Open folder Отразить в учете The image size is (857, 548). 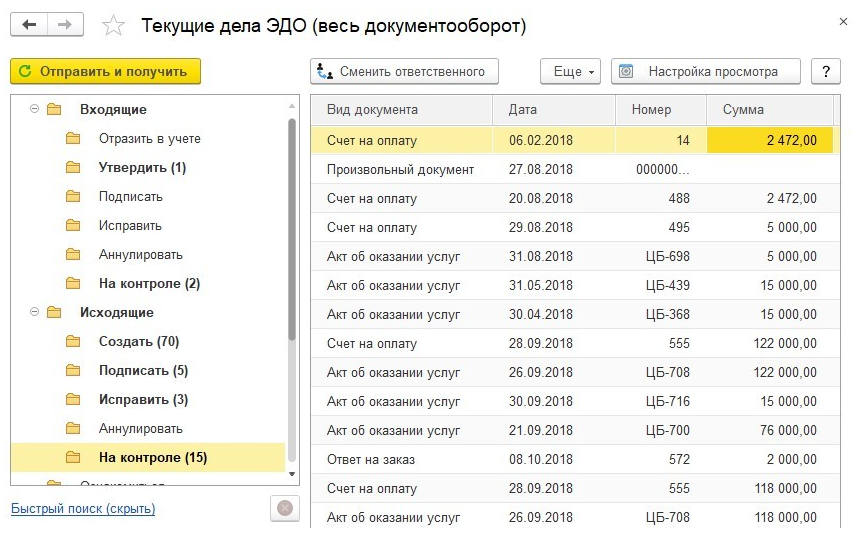coord(149,139)
